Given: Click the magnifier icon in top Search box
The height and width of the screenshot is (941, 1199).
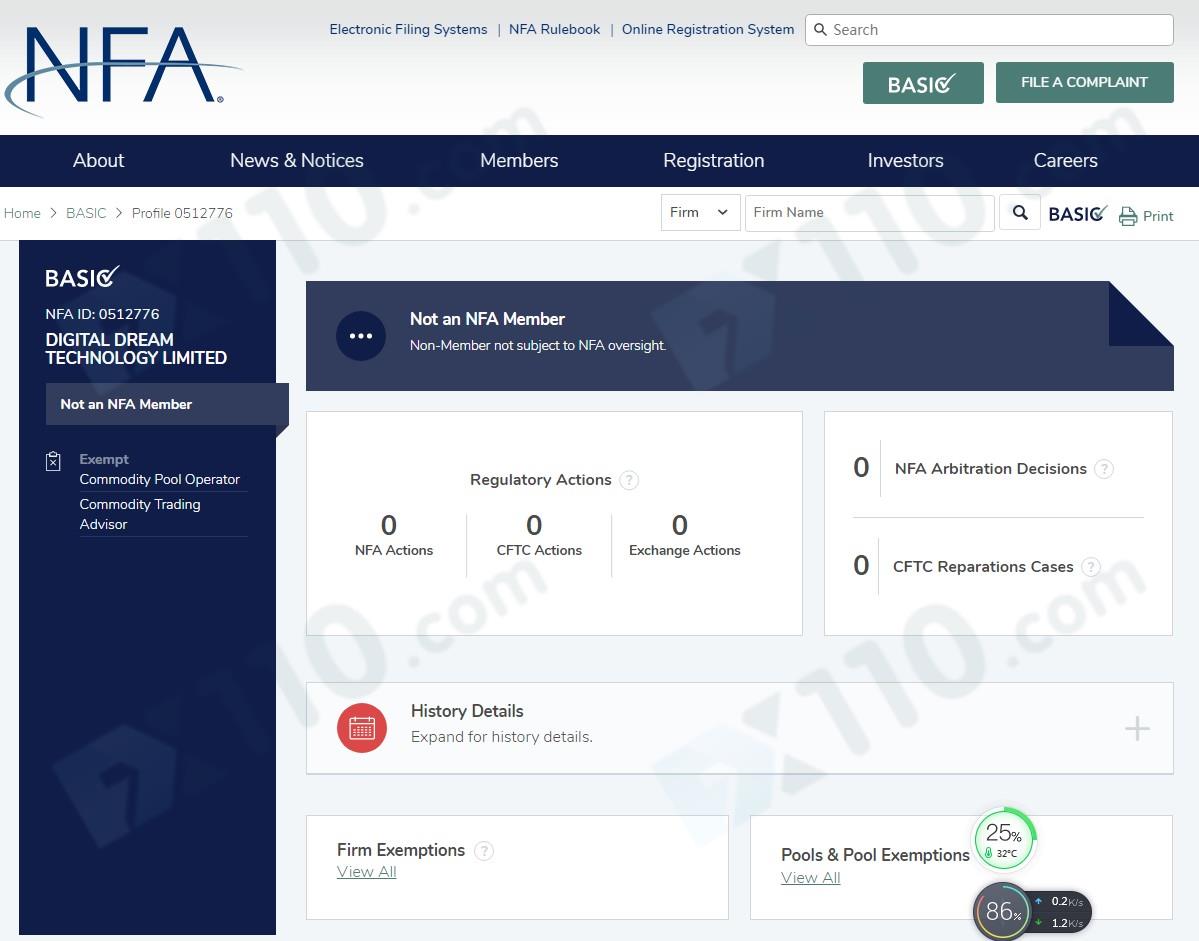Looking at the screenshot, I should pyautogui.click(x=820, y=30).
